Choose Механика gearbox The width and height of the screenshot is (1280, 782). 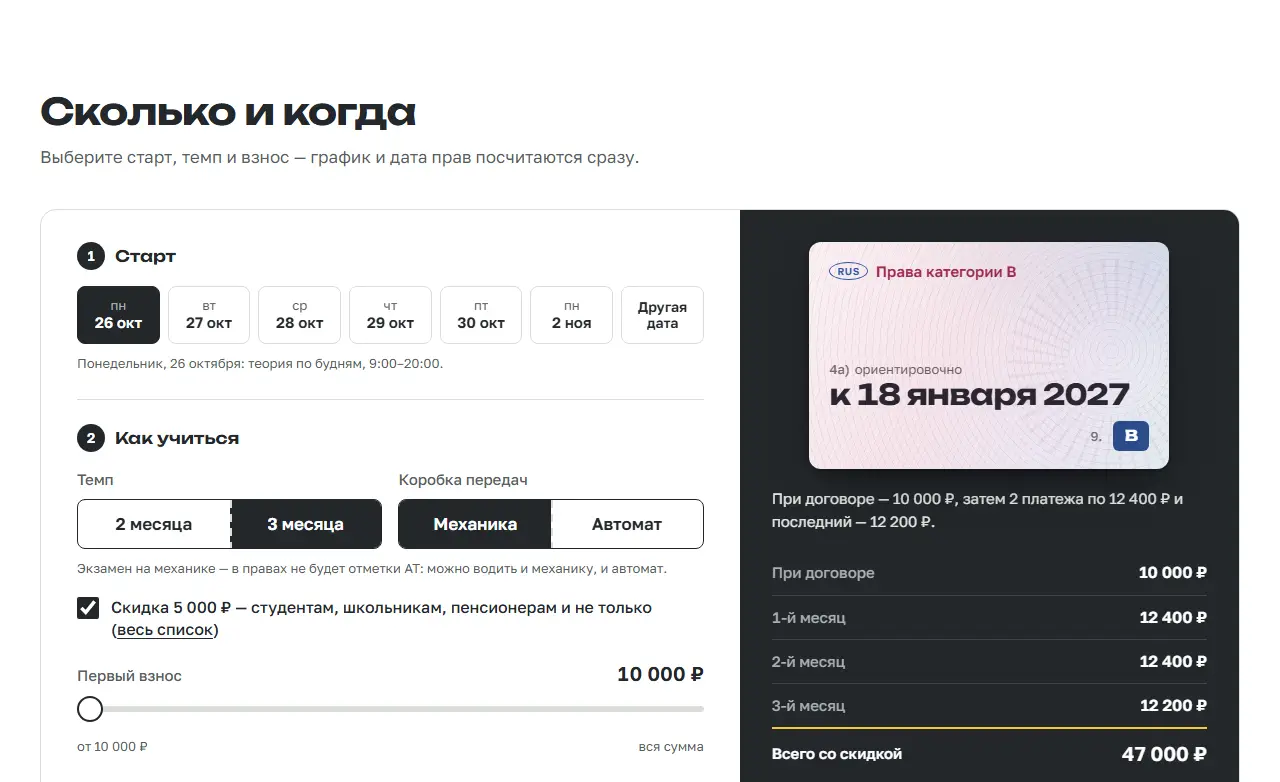(x=475, y=524)
